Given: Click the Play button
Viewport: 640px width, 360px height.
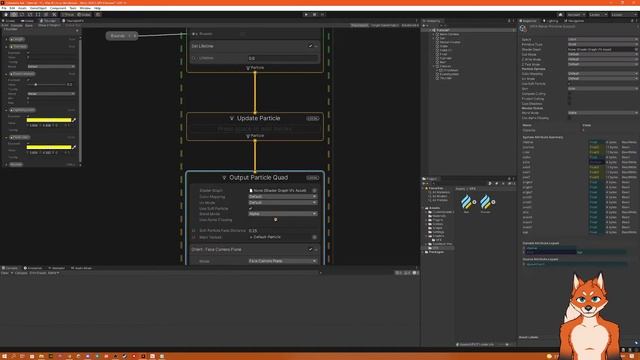Looking at the screenshot, I should [306, 14].
